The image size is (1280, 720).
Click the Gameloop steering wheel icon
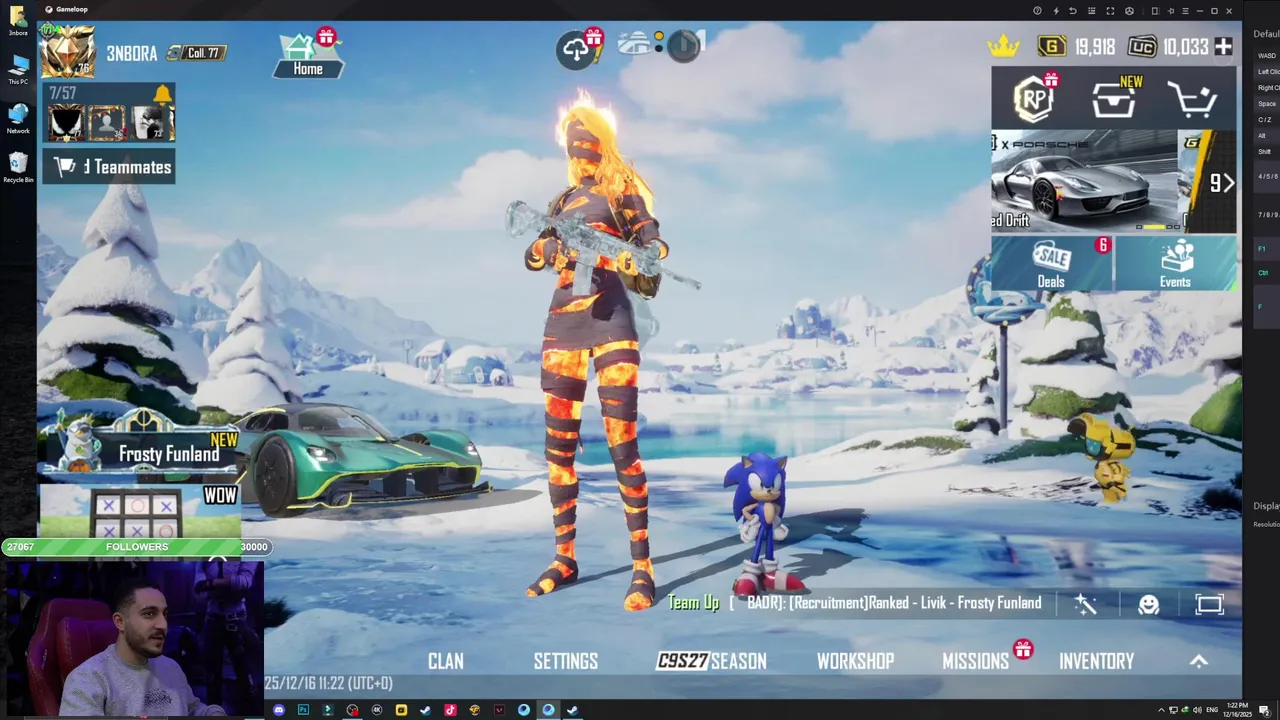(1129, 11)
